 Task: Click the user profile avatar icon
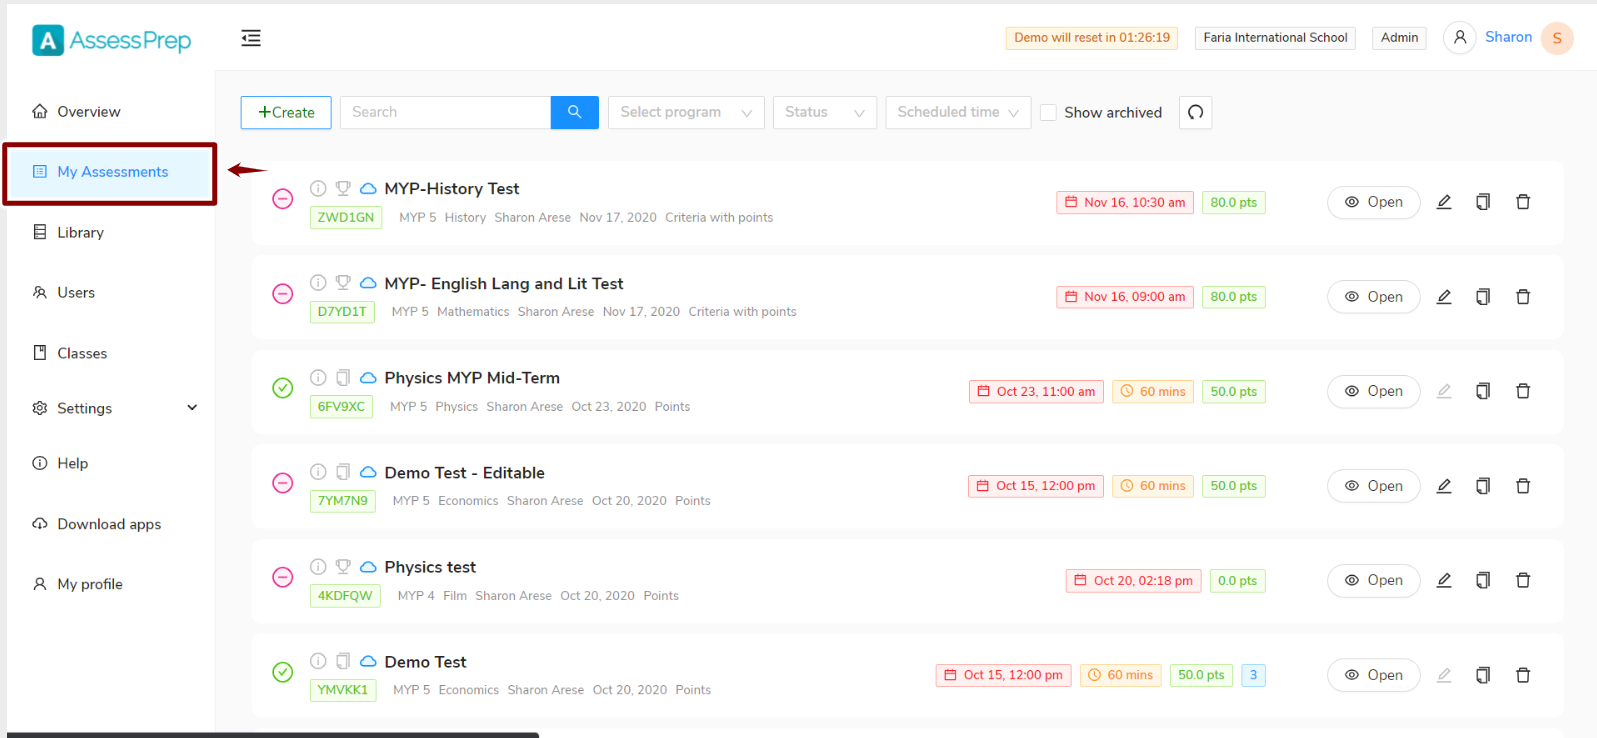tap(1460, 38)
